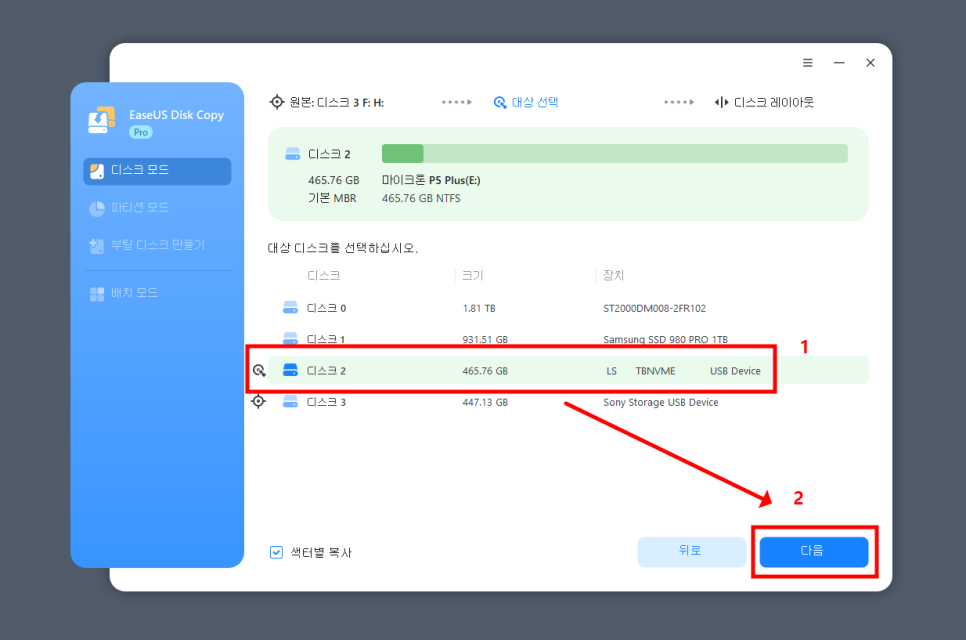Click the target-selected magnifier icon beside 디스크 2 row
966x640 pixels.
[x=259, y=370]
